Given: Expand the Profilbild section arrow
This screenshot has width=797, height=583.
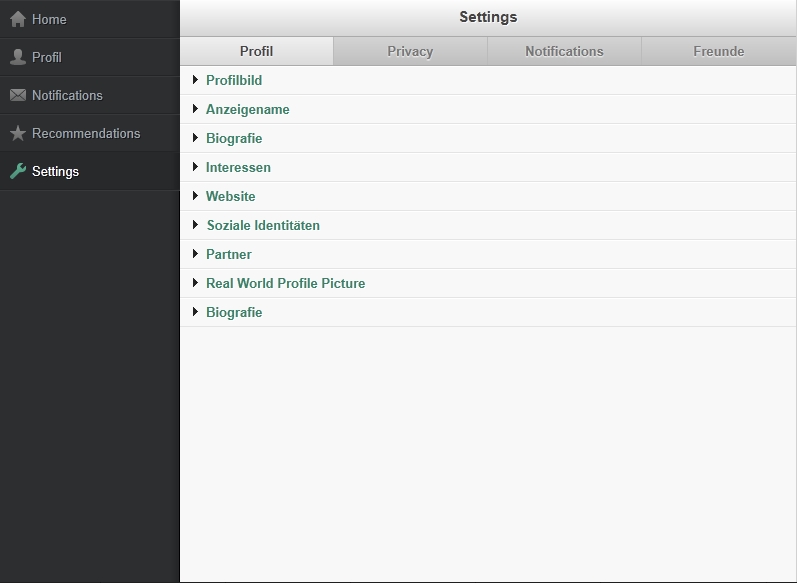Looking at the screenshot, I should tap(196, 80).
